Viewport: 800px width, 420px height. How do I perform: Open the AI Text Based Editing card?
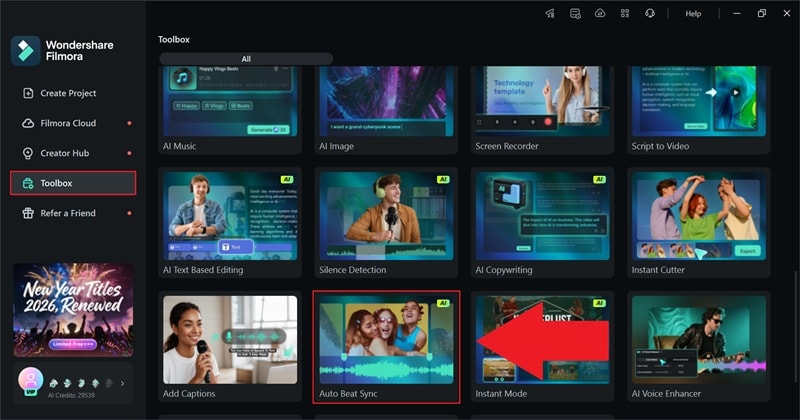230,223
